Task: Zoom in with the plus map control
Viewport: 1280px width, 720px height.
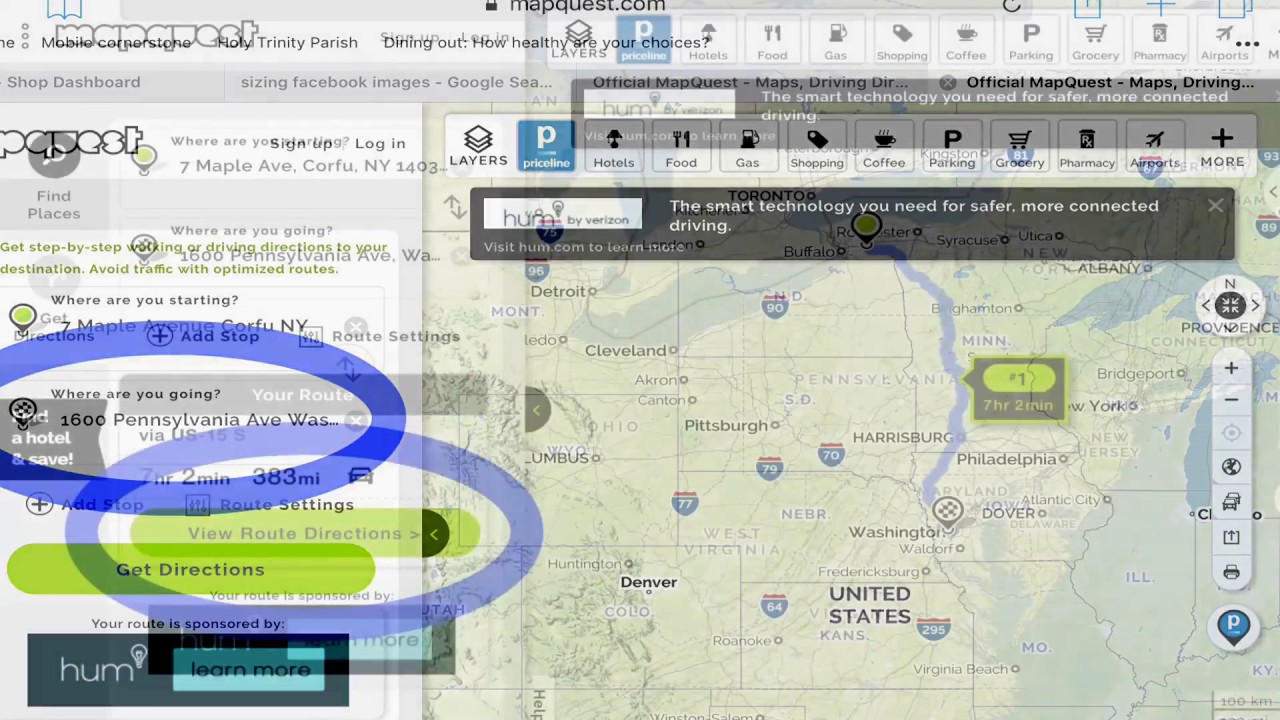Action: pos(1232,369)
